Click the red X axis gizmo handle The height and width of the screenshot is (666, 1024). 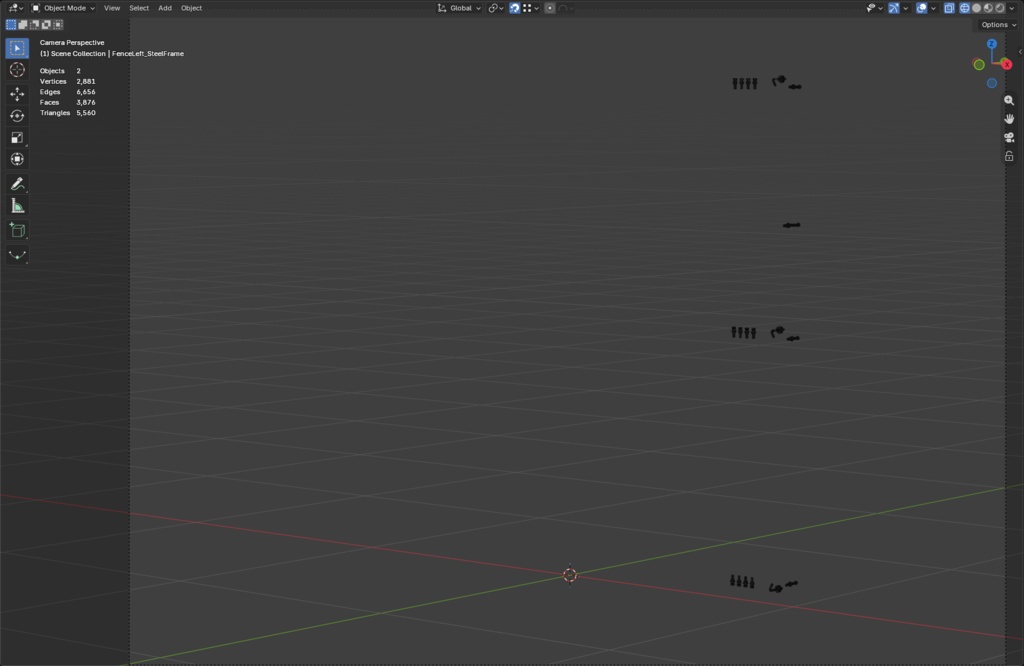(1006, 64)
